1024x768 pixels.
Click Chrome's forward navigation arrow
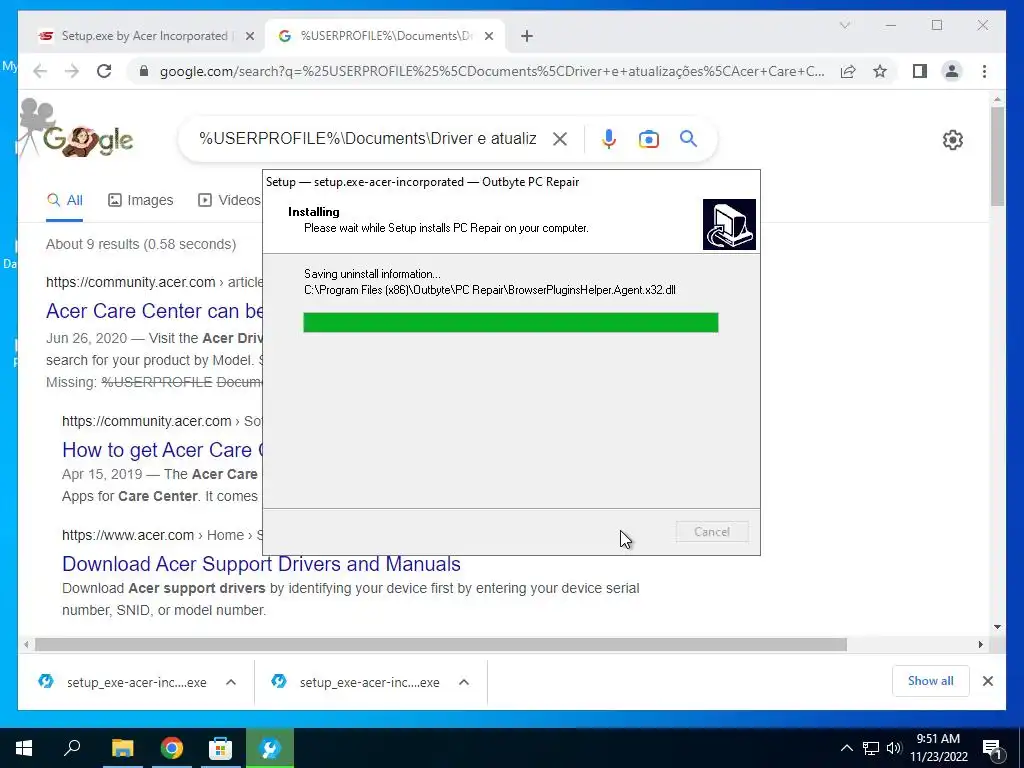[72, 71]
